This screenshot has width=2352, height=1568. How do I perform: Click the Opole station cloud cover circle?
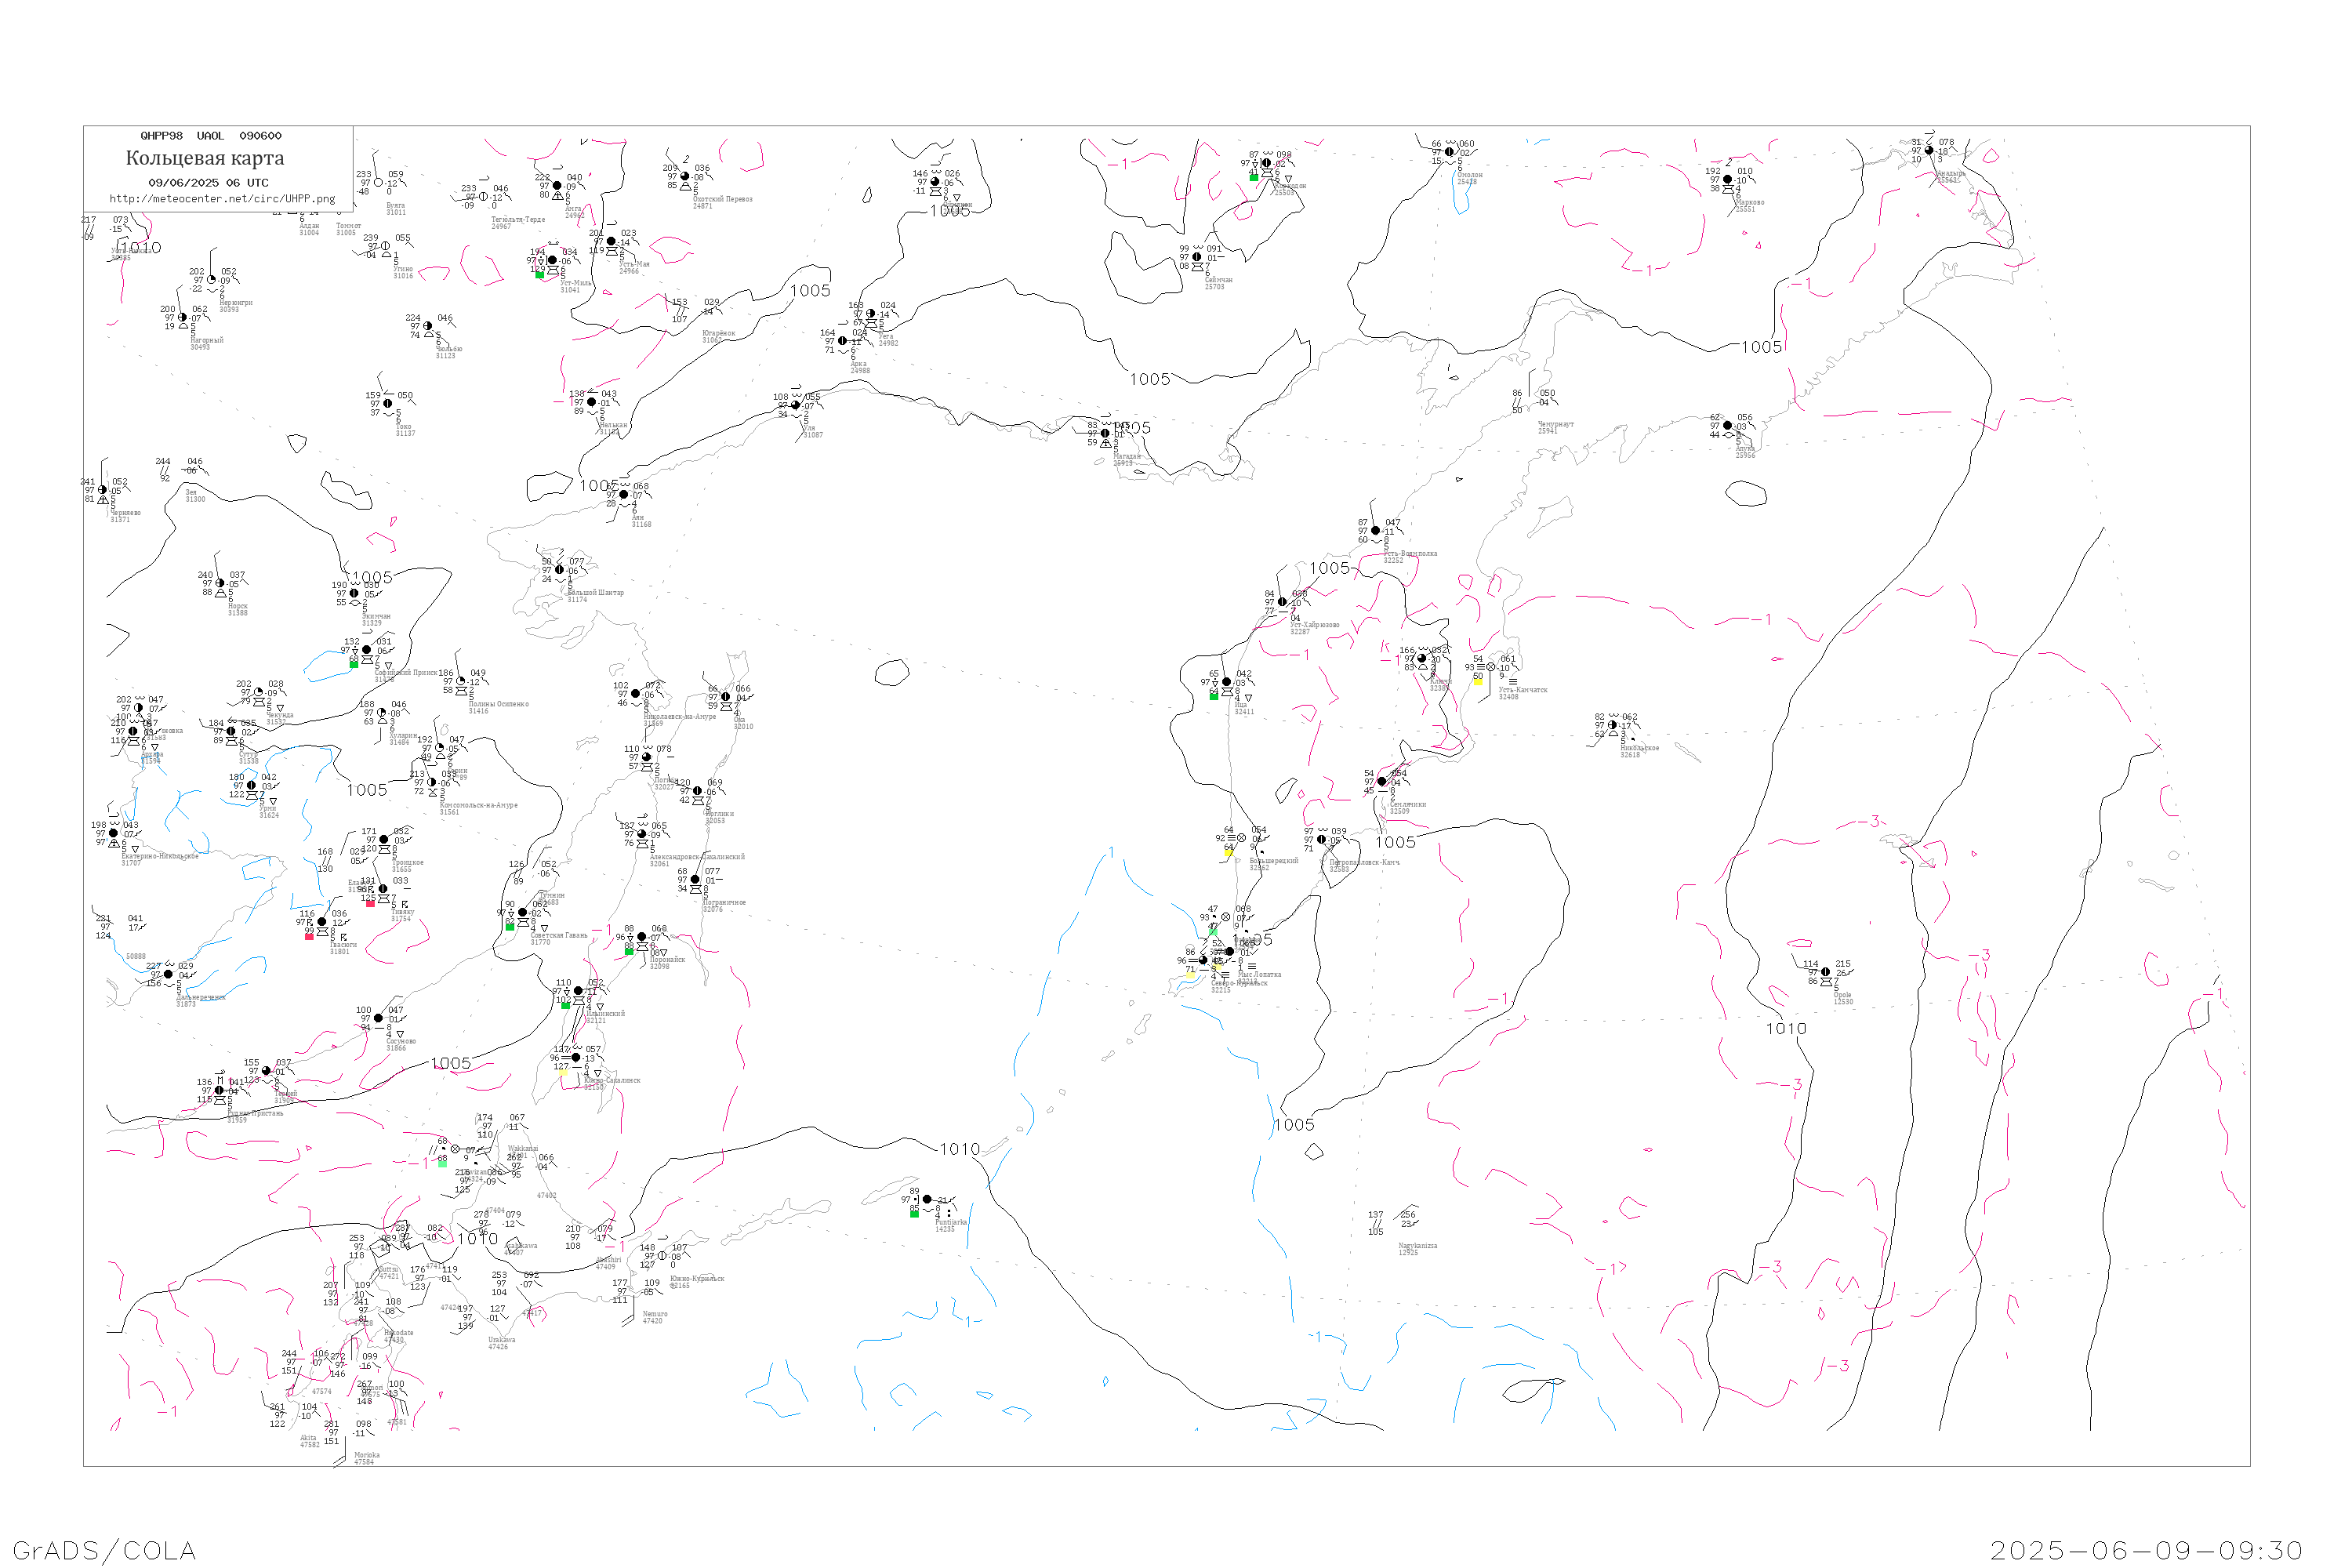tap(1825, 972)
